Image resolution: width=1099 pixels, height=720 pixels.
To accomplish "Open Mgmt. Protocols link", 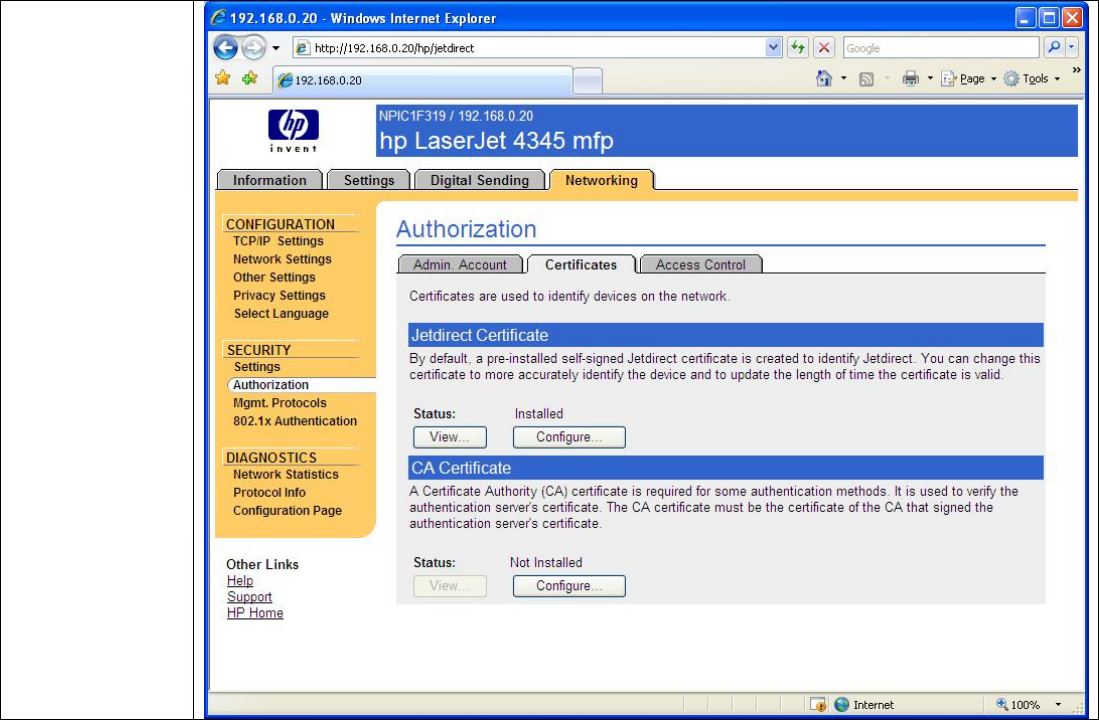I will [280, 403].
